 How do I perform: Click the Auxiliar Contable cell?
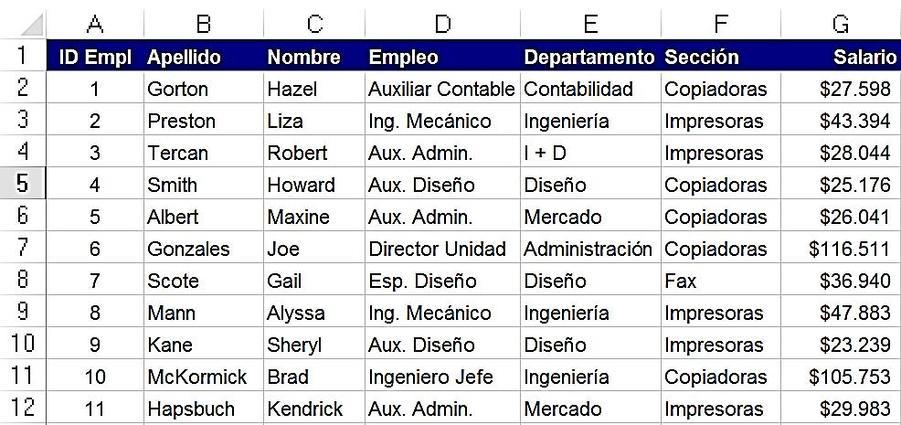pyautogui.click(x=442, y=88)
